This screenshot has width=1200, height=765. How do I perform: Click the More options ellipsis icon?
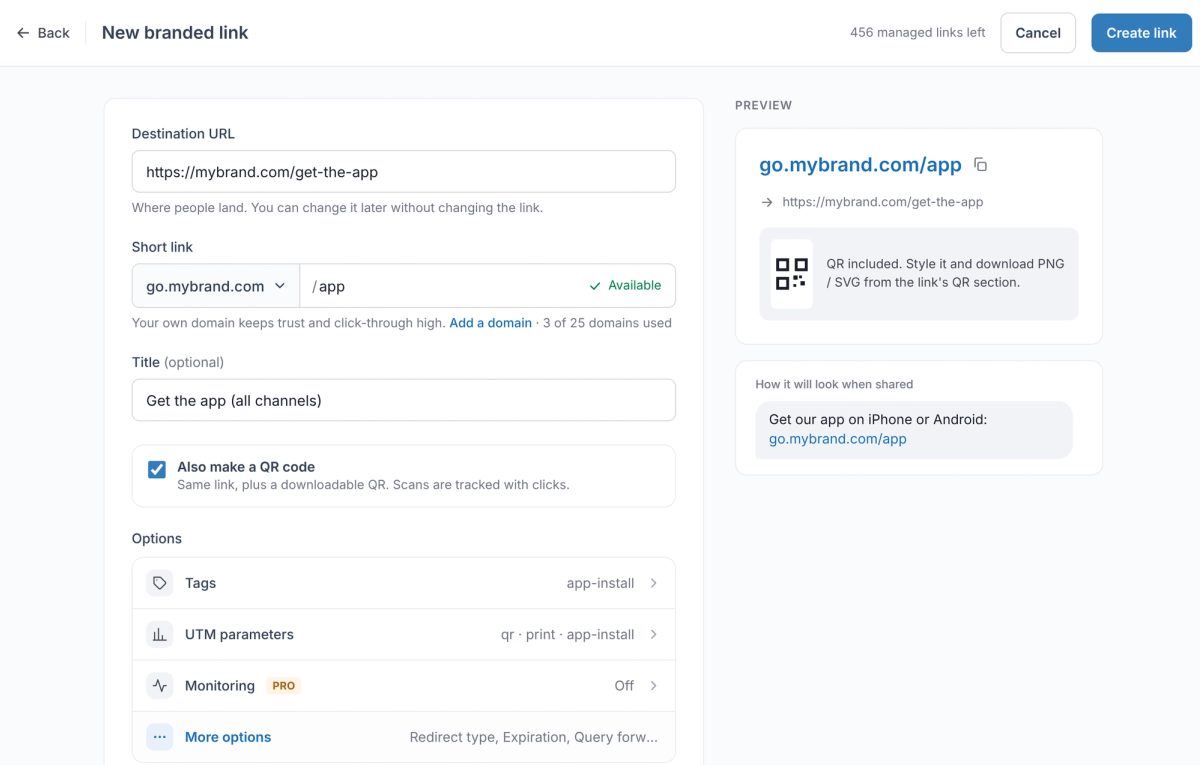pyautogui.click(x=159, y=737)
